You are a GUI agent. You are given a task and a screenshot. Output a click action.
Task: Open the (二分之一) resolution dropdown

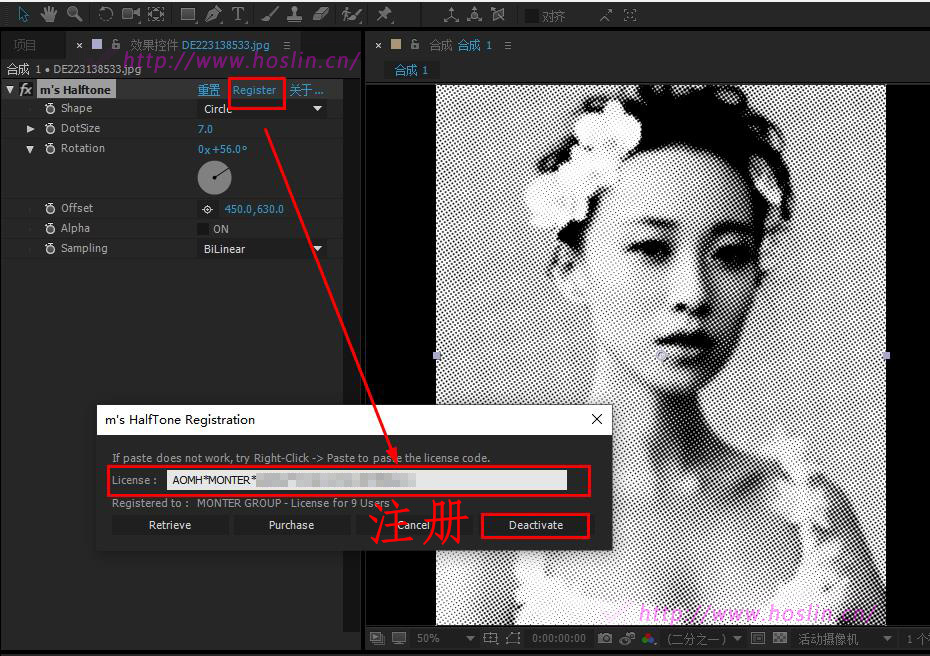click(x=704, y=639)
